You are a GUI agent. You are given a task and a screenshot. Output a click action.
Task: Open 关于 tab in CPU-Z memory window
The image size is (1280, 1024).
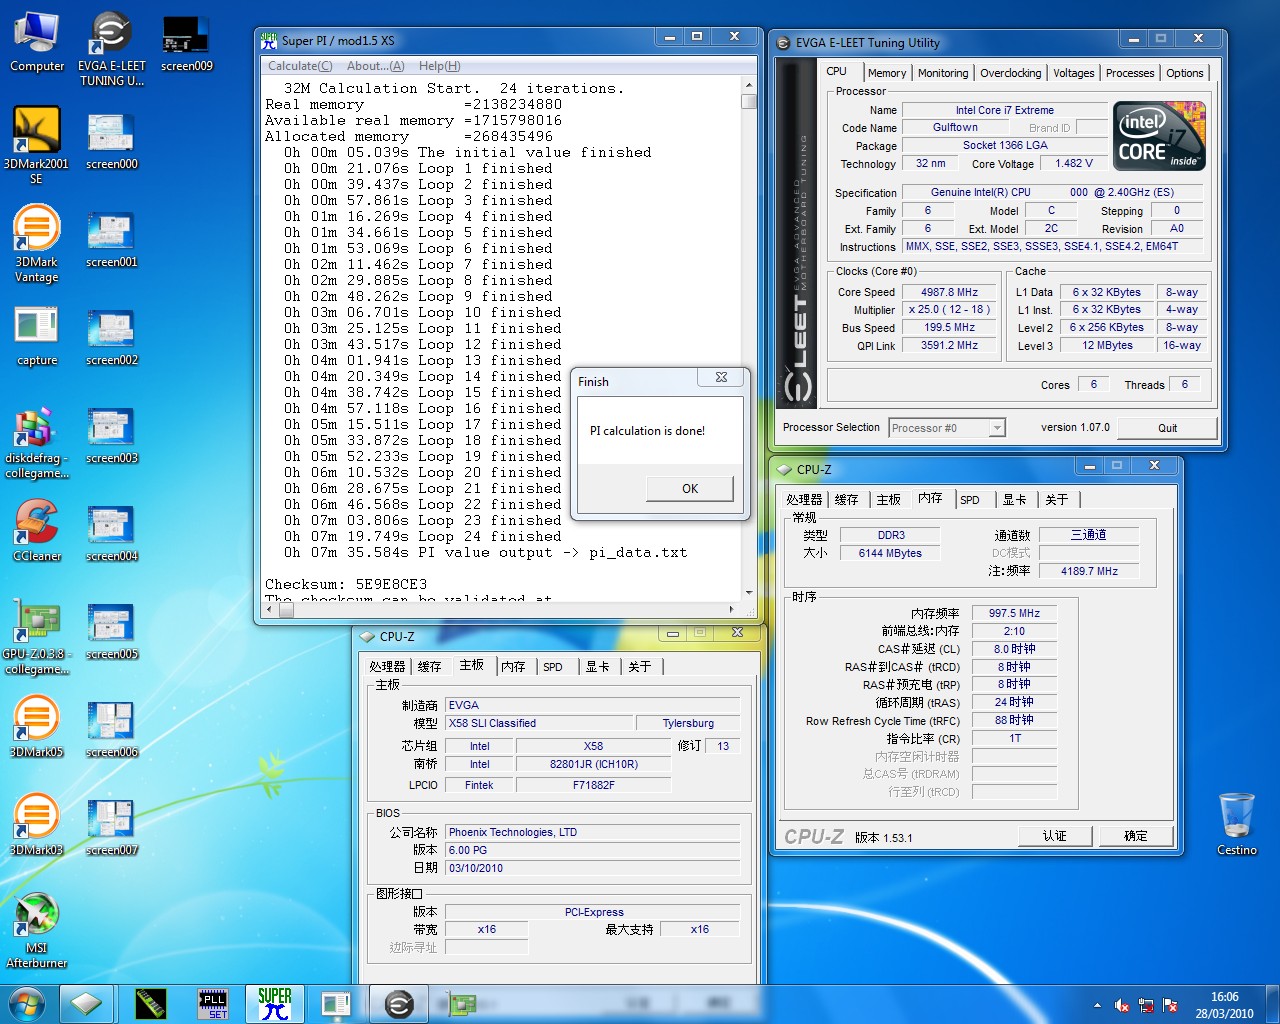click(x=1057, y=500)
